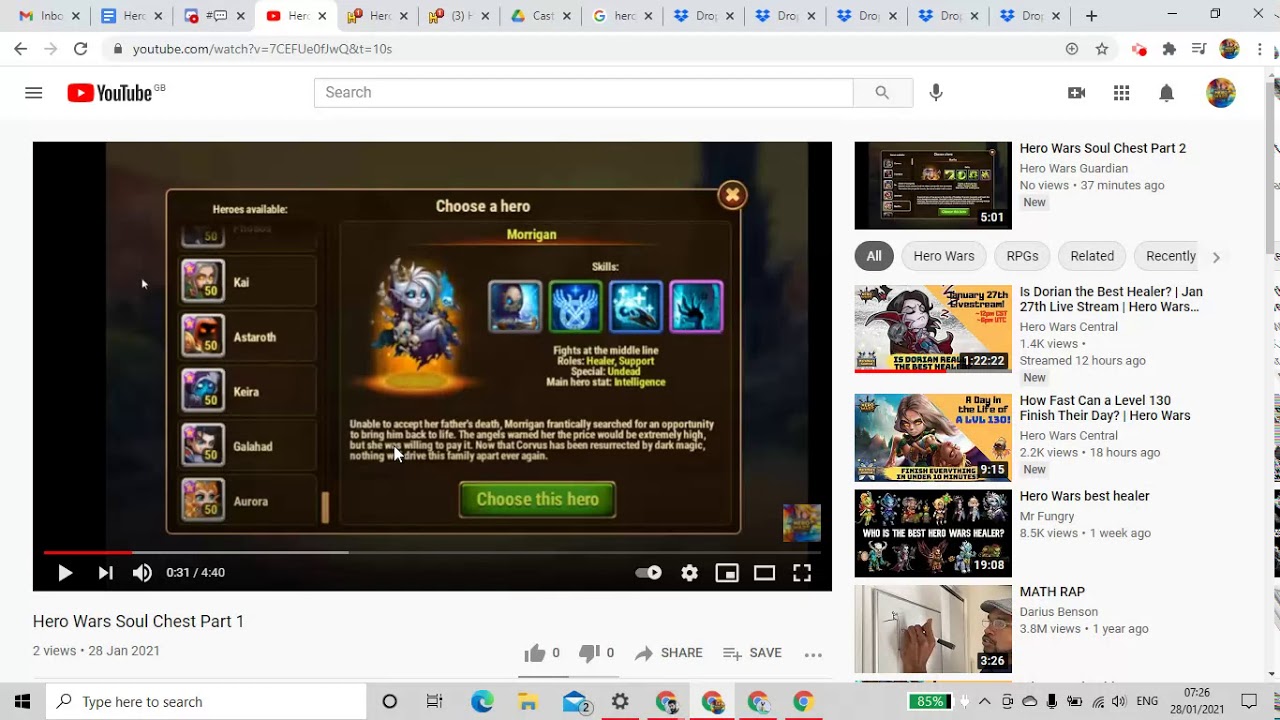
Task: Open Hero Wars Soul Chest Part 2 thumbnail
Action: [933, 185]
